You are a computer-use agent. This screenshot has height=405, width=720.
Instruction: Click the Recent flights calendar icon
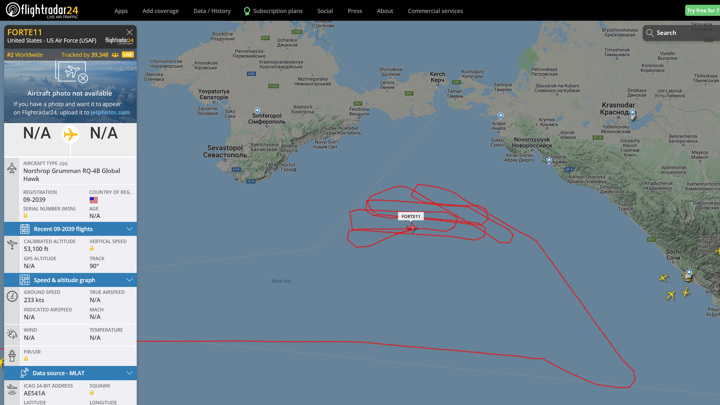click(25, 229)
